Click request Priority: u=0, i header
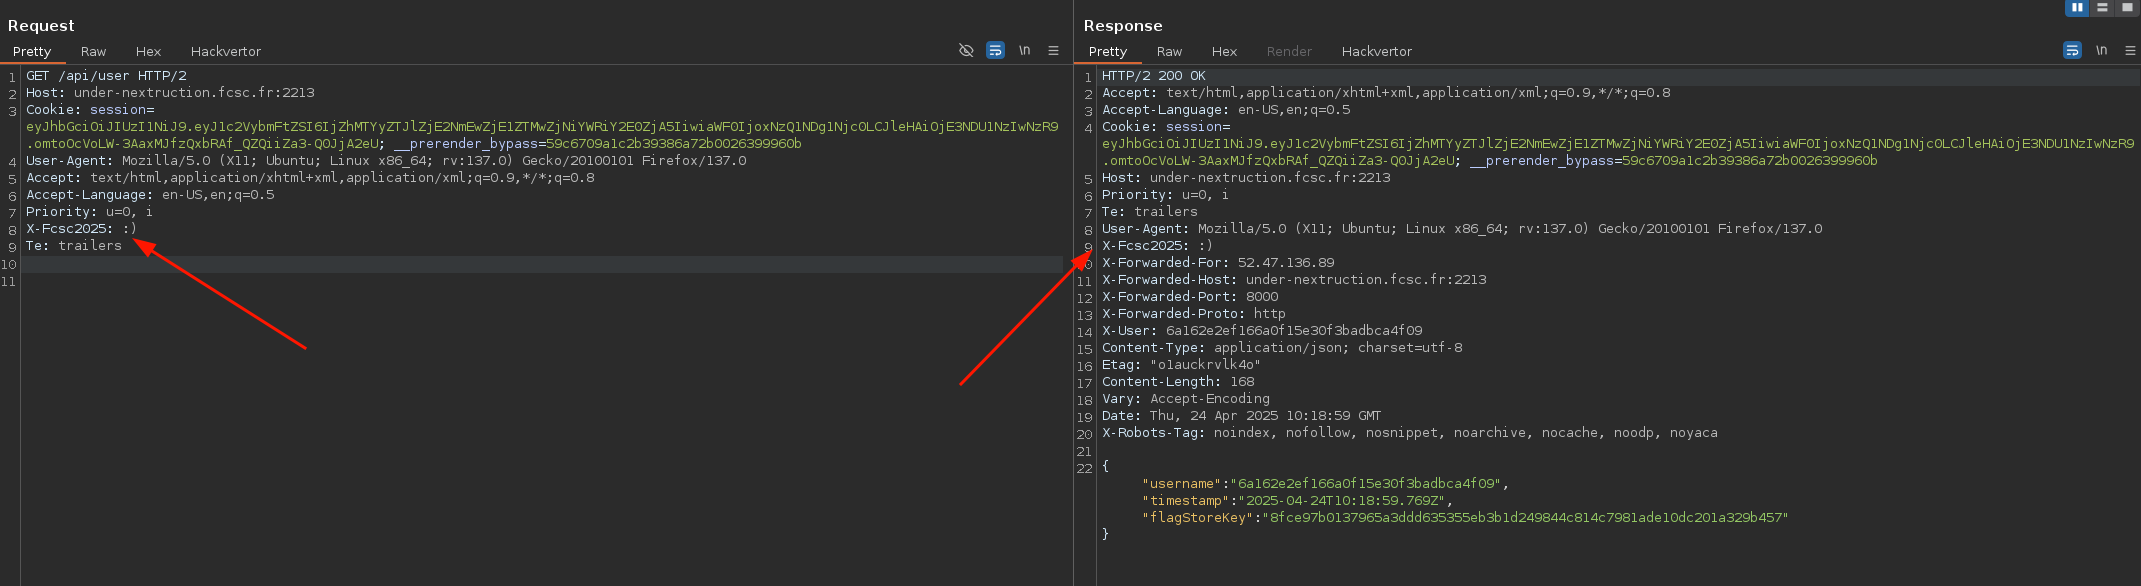This screenshot has height=586, width=2141. [89, 212]
